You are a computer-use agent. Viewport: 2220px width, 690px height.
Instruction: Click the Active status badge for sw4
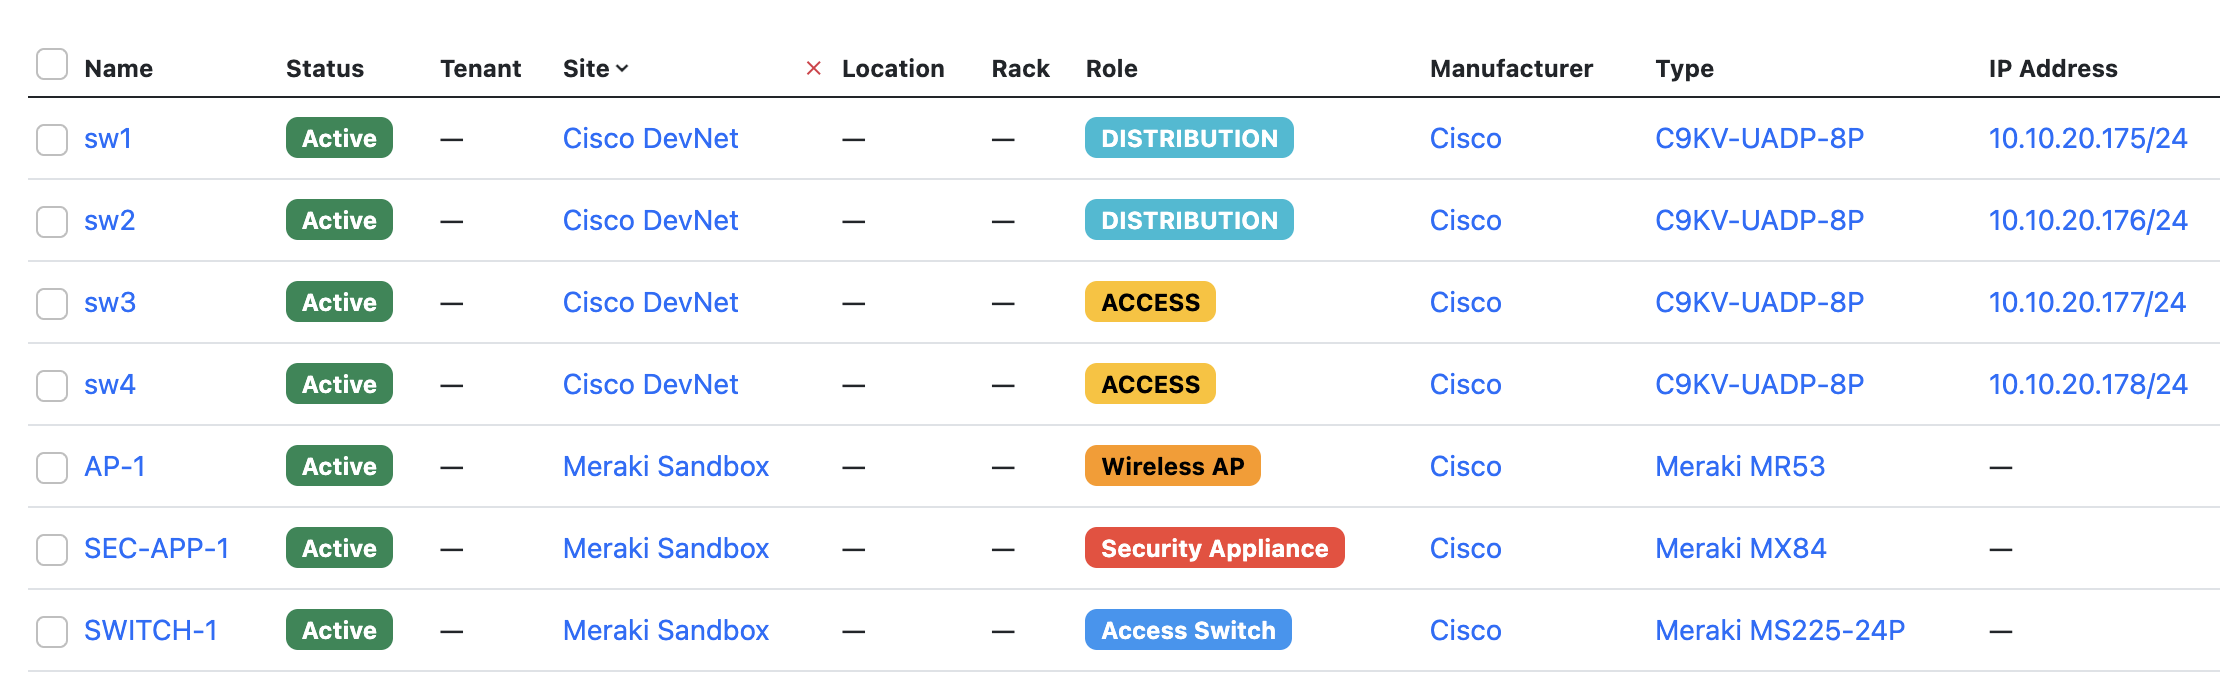(339, 384)
